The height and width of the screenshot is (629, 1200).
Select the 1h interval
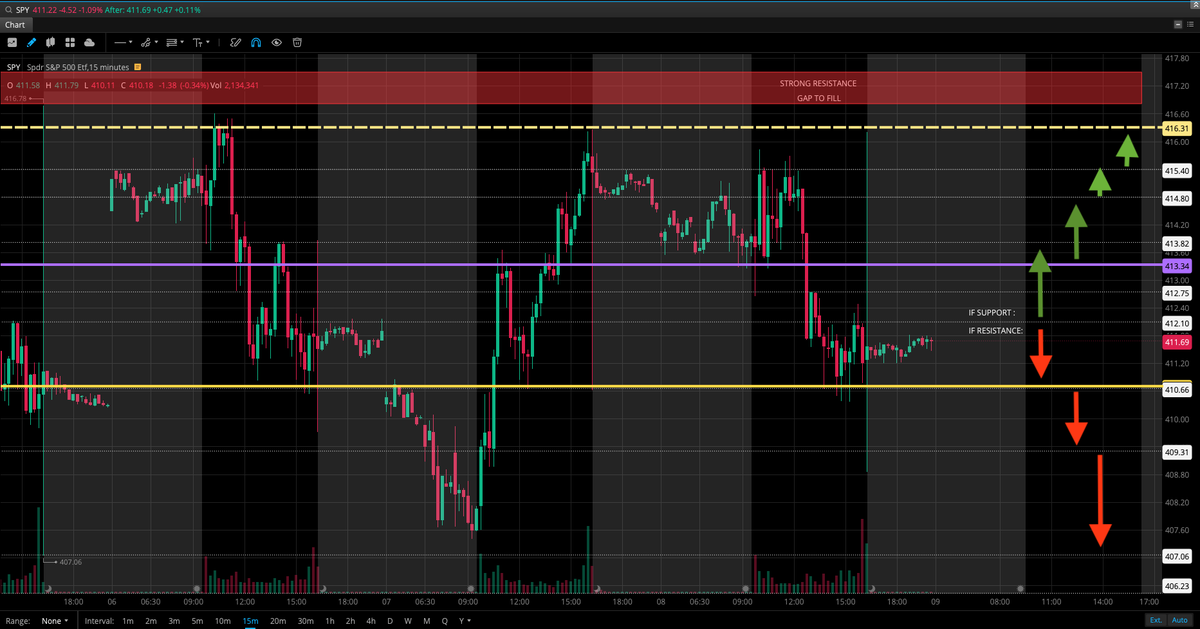point(330,621)
